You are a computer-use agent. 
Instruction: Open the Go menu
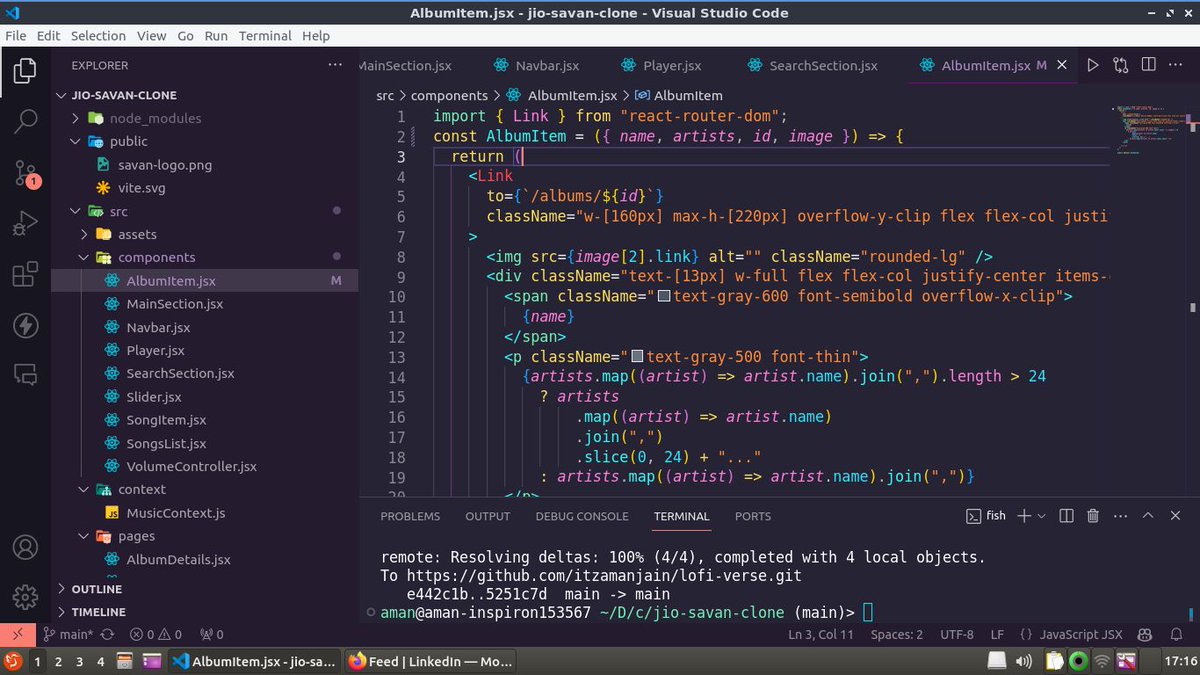click(x=185, y=35)
